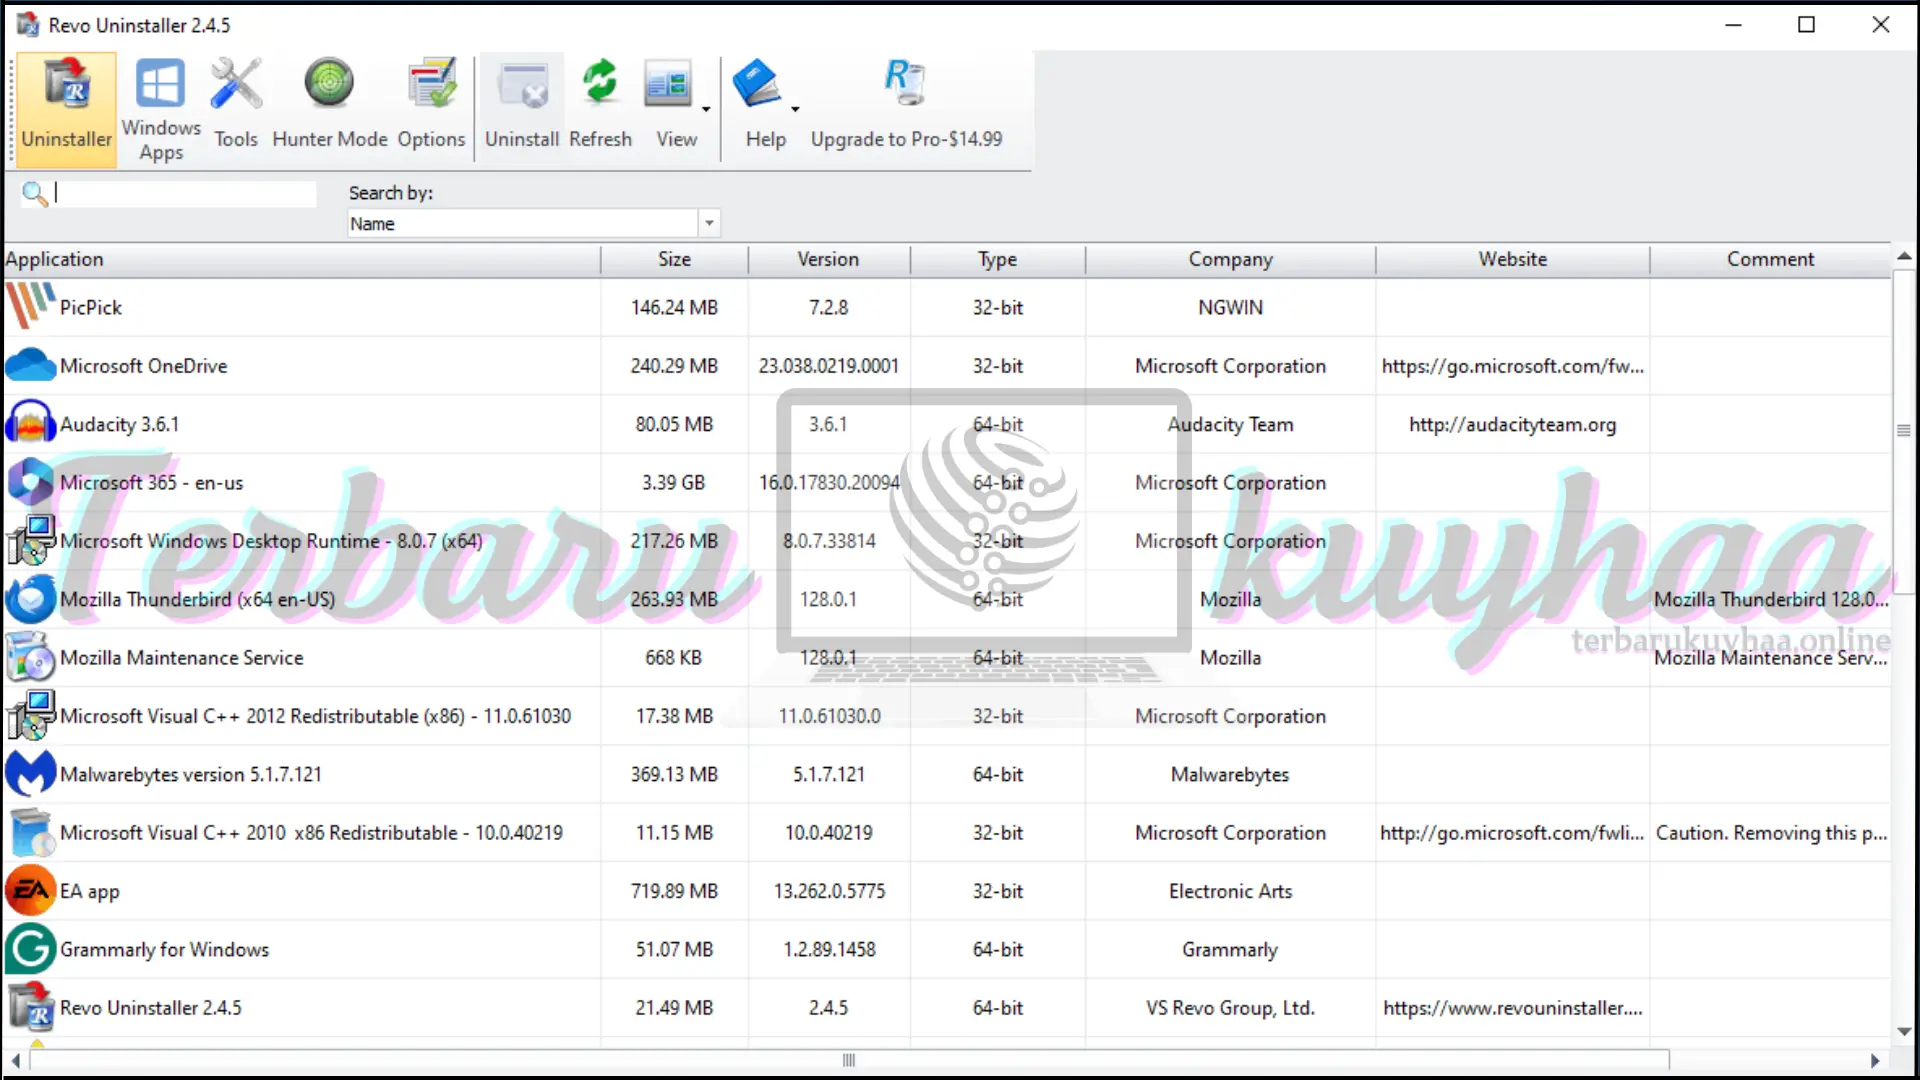Viewport: 1920px width, 1080px height.
Task: Click the Company column header
Action: [1229, 258]
